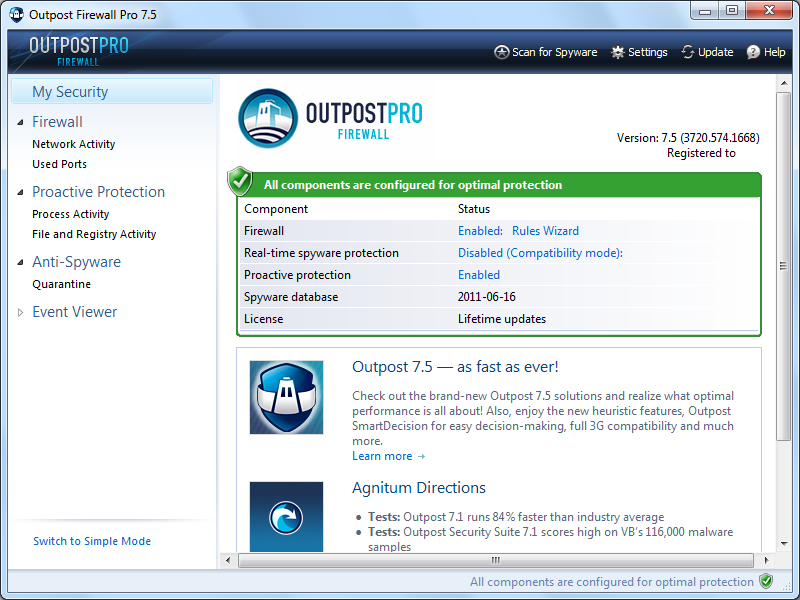Open Quarantine under Anti-Spyware
The image size is (800, 600).
tap(61, 284)
